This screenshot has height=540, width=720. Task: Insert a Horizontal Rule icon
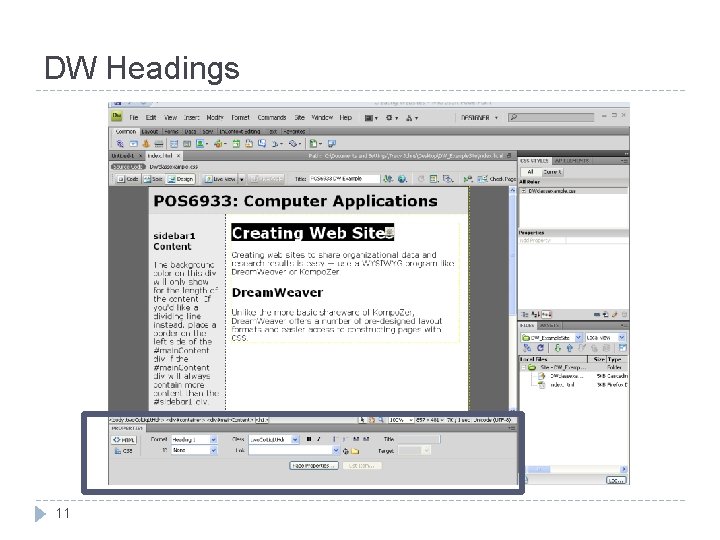coord(158,144)
